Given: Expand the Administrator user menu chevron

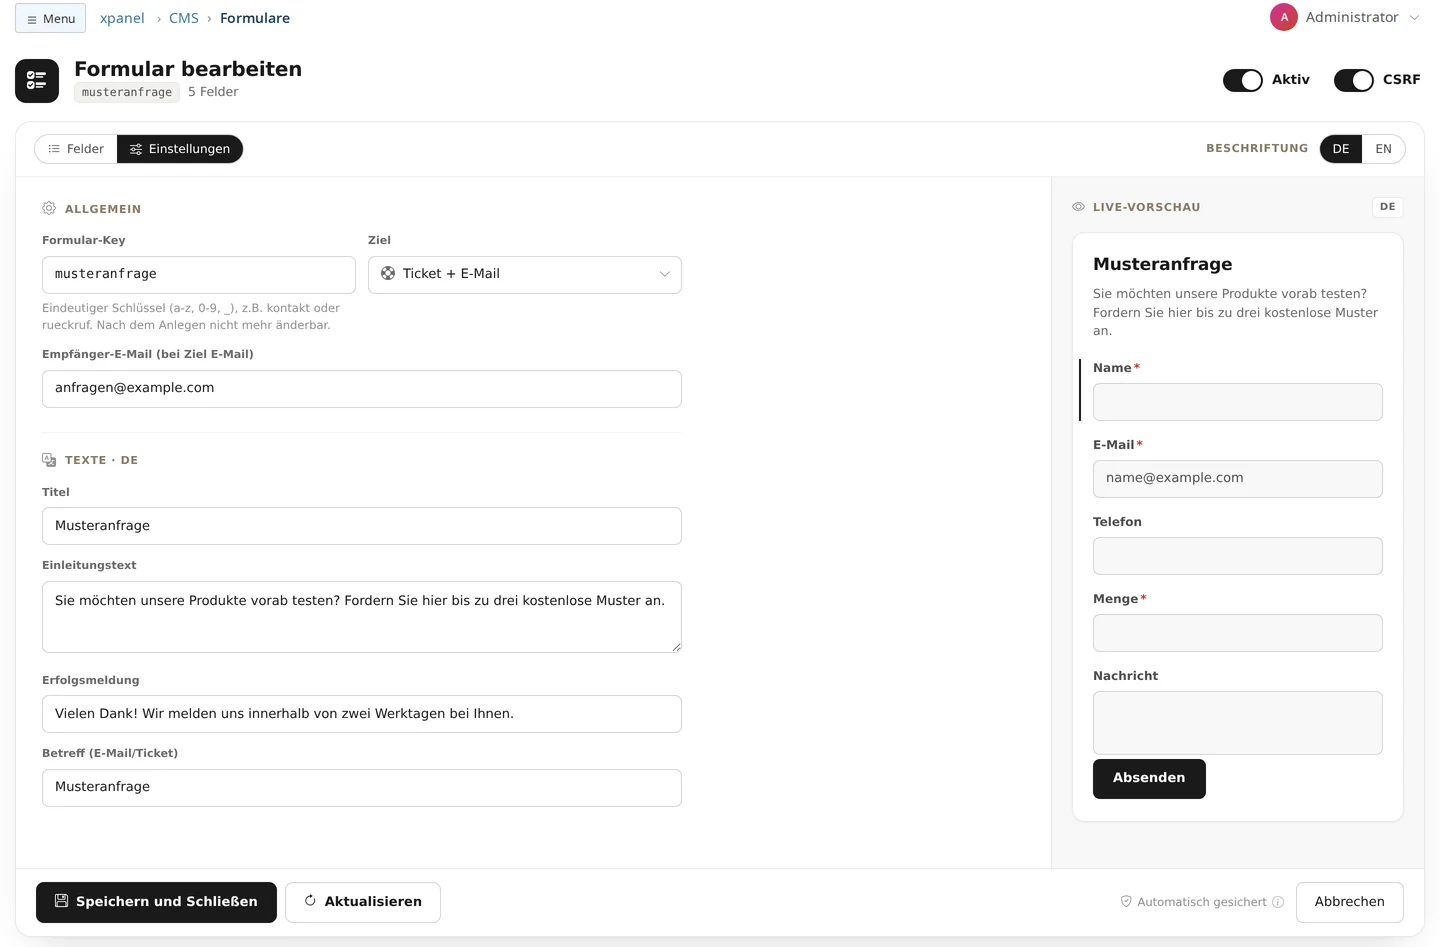Looking at the screenshot, I should click(1414, 18).
